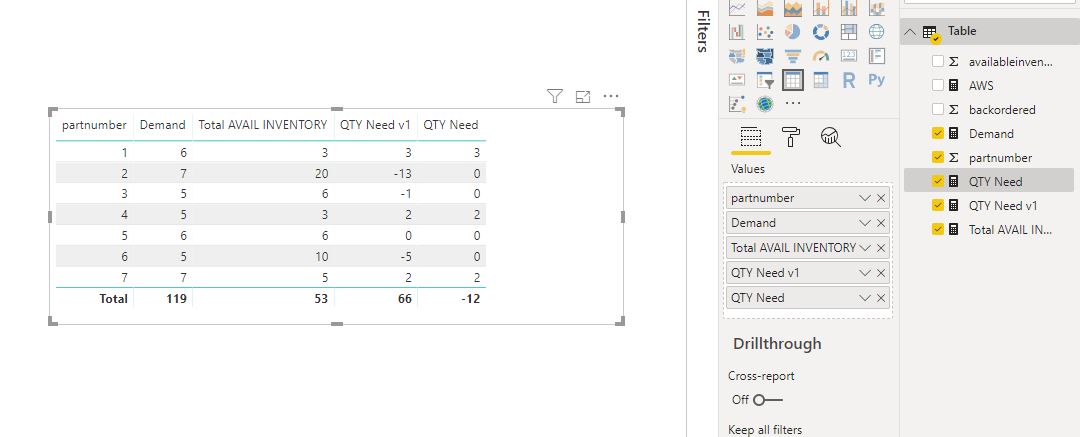Open the import custom visual ellipsis
This screenshot has height=437, width=1080.
click(793, 104)
